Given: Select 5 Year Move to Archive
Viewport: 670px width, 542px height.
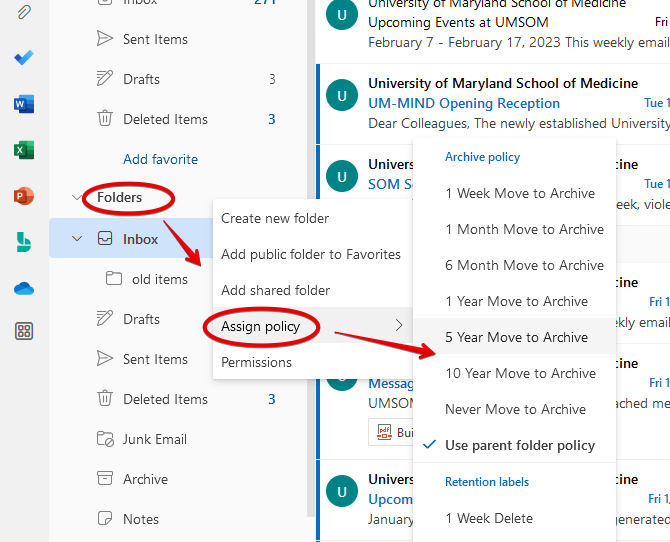Looking at the screenshot, I should pos(516,337).
